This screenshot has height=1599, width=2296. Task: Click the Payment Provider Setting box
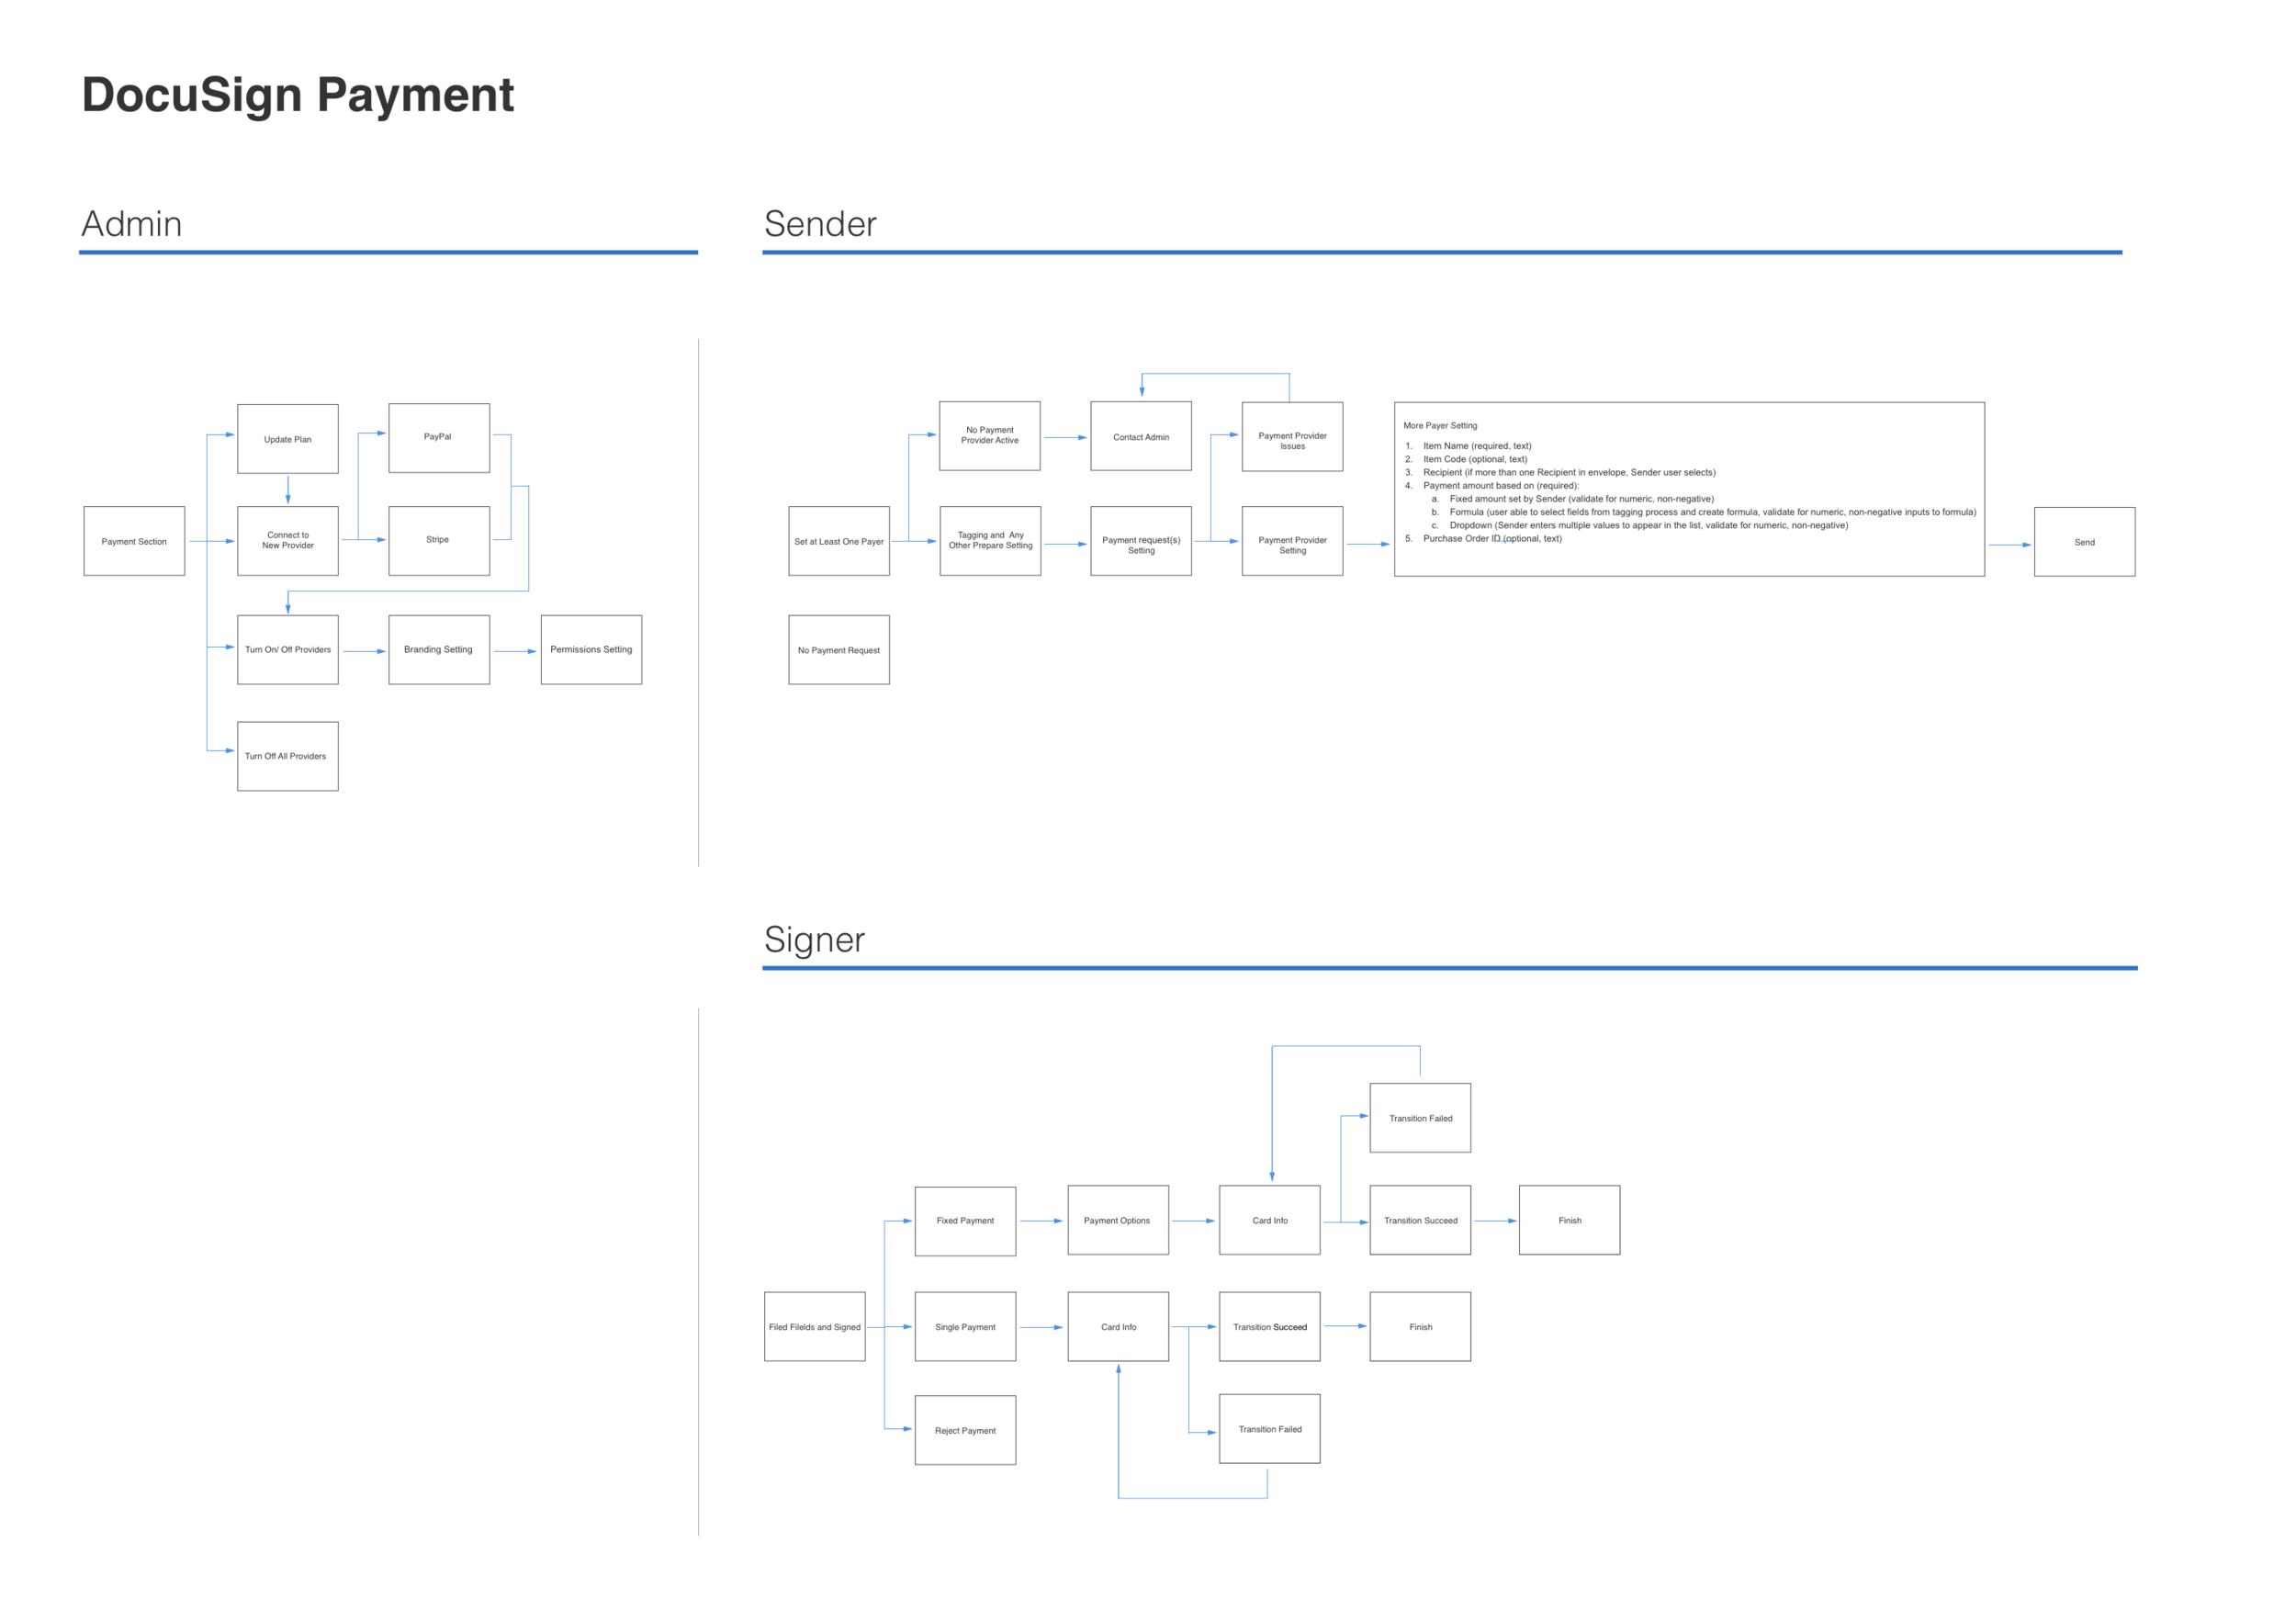(x=1293, y=541)
